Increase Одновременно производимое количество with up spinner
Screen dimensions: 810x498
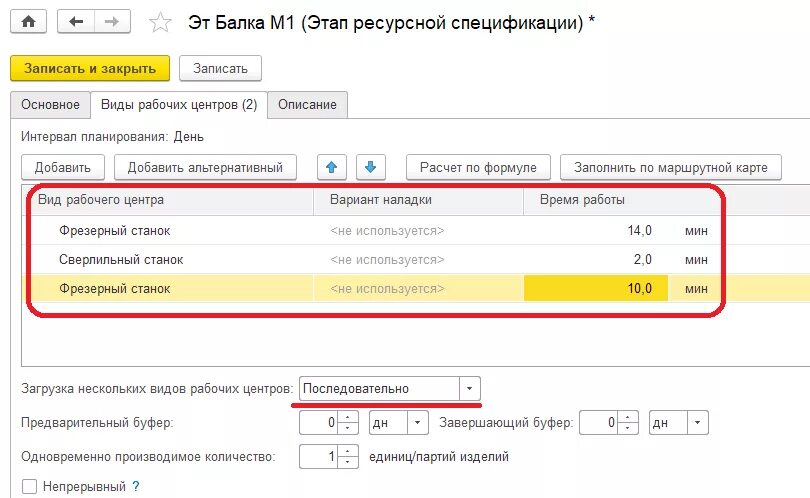(x=348, y=451)
